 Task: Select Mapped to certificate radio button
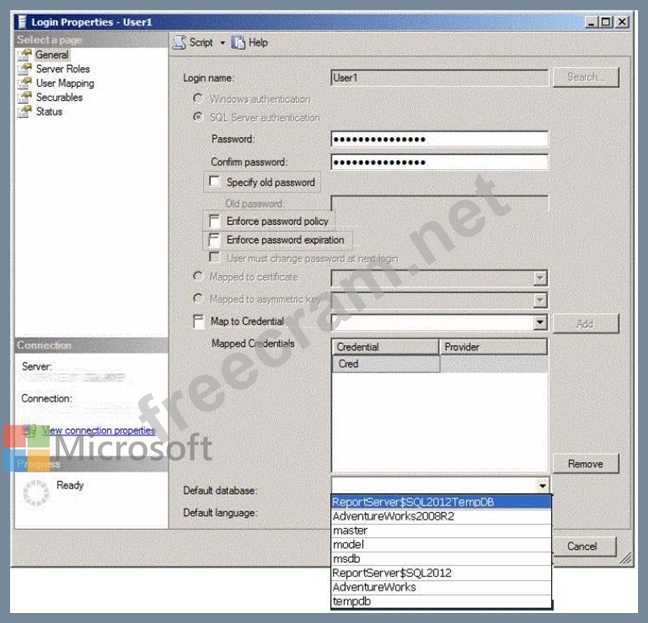[x=198, y=276]
